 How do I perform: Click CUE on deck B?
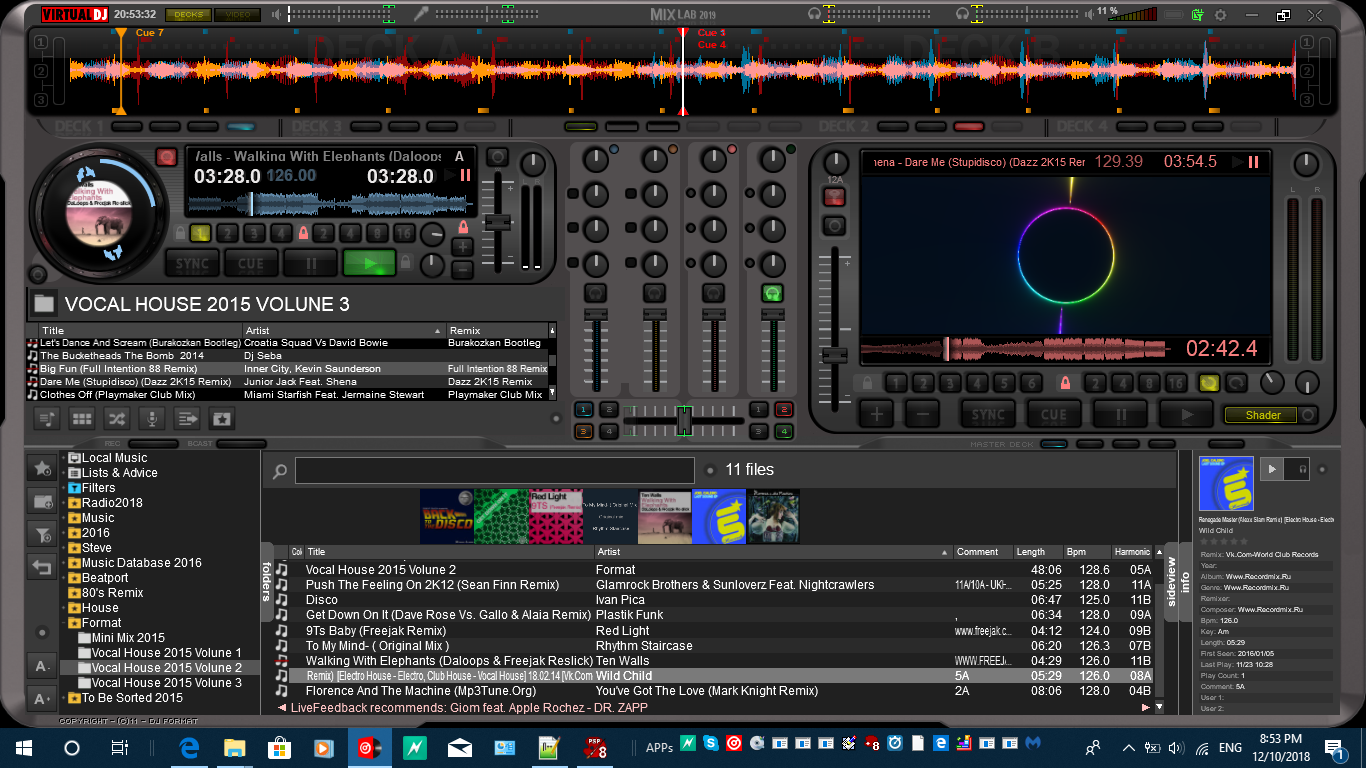[x=1054, y=414]
